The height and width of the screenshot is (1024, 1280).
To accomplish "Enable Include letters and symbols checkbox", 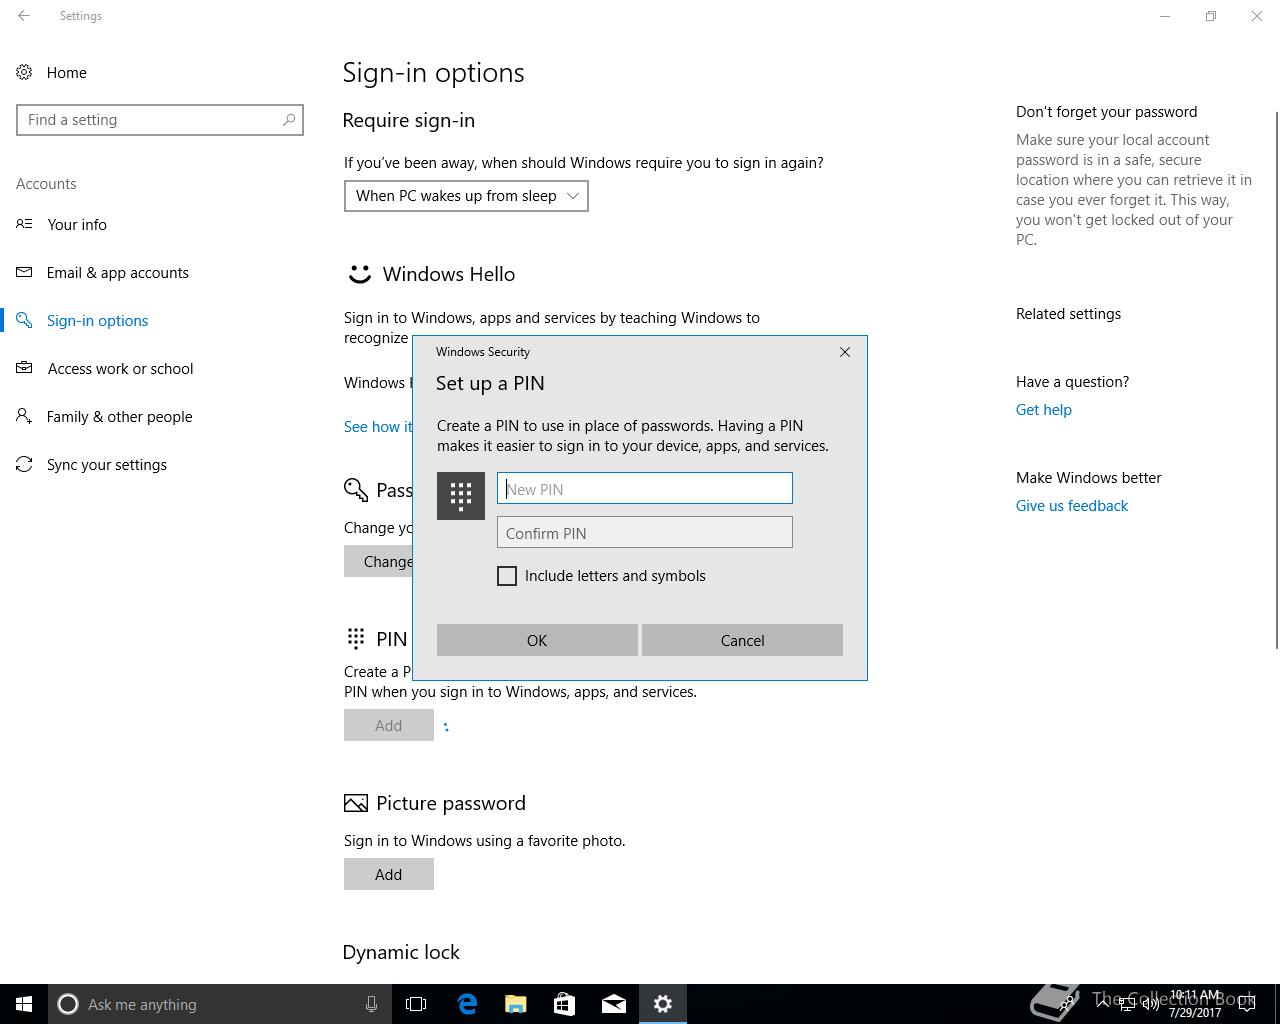I will point(507,576).
